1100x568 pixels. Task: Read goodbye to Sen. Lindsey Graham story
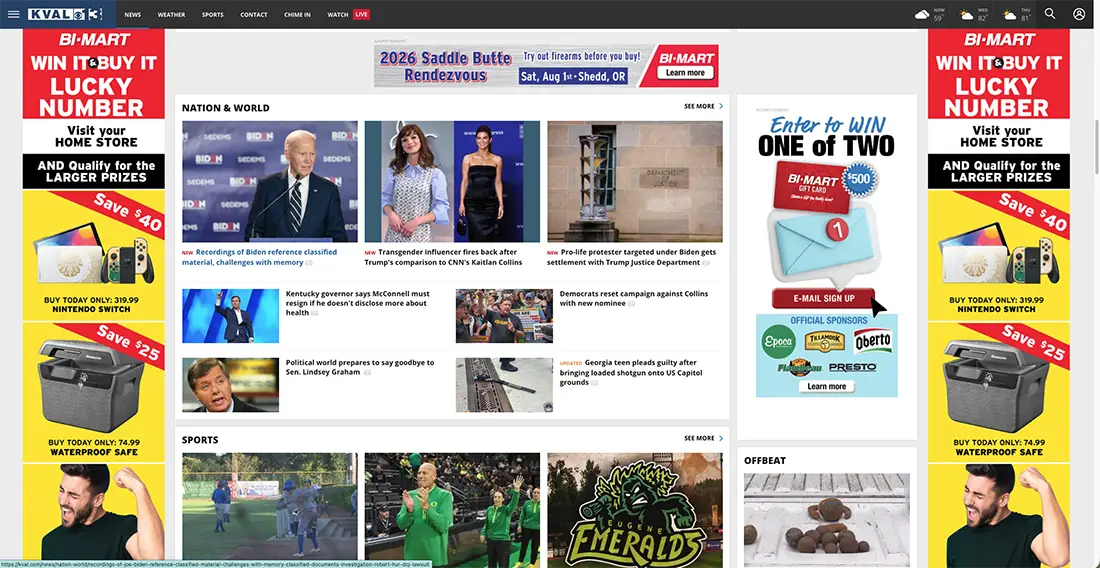(360, 367)
